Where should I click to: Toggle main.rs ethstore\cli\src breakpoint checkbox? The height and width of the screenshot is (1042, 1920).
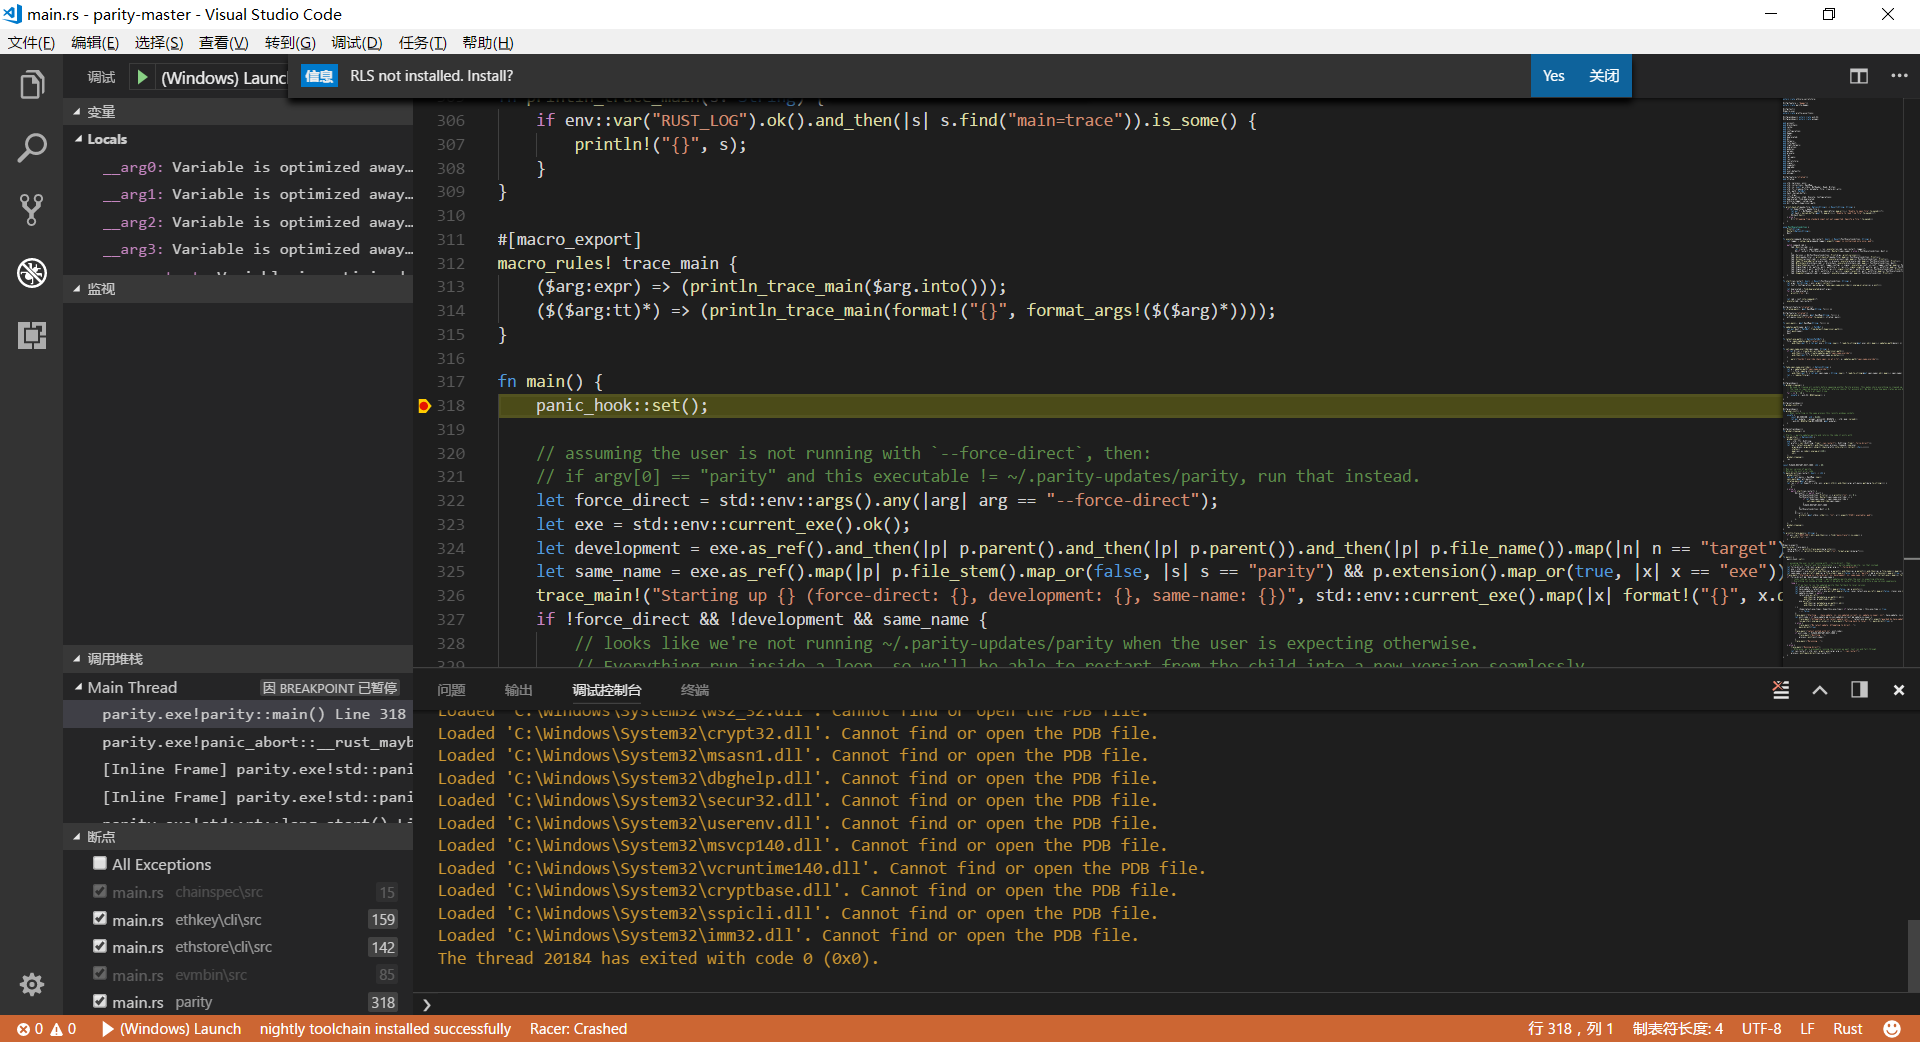point(100,946)
